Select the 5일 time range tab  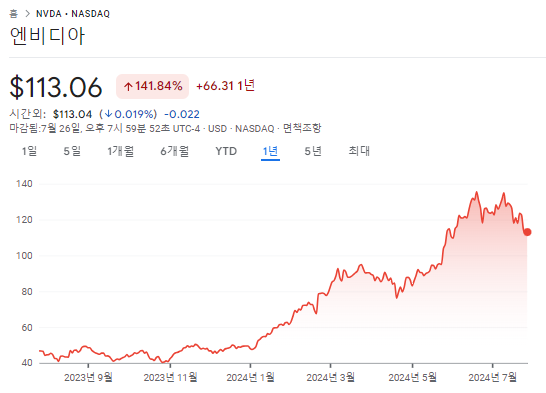tap(72, 151)
